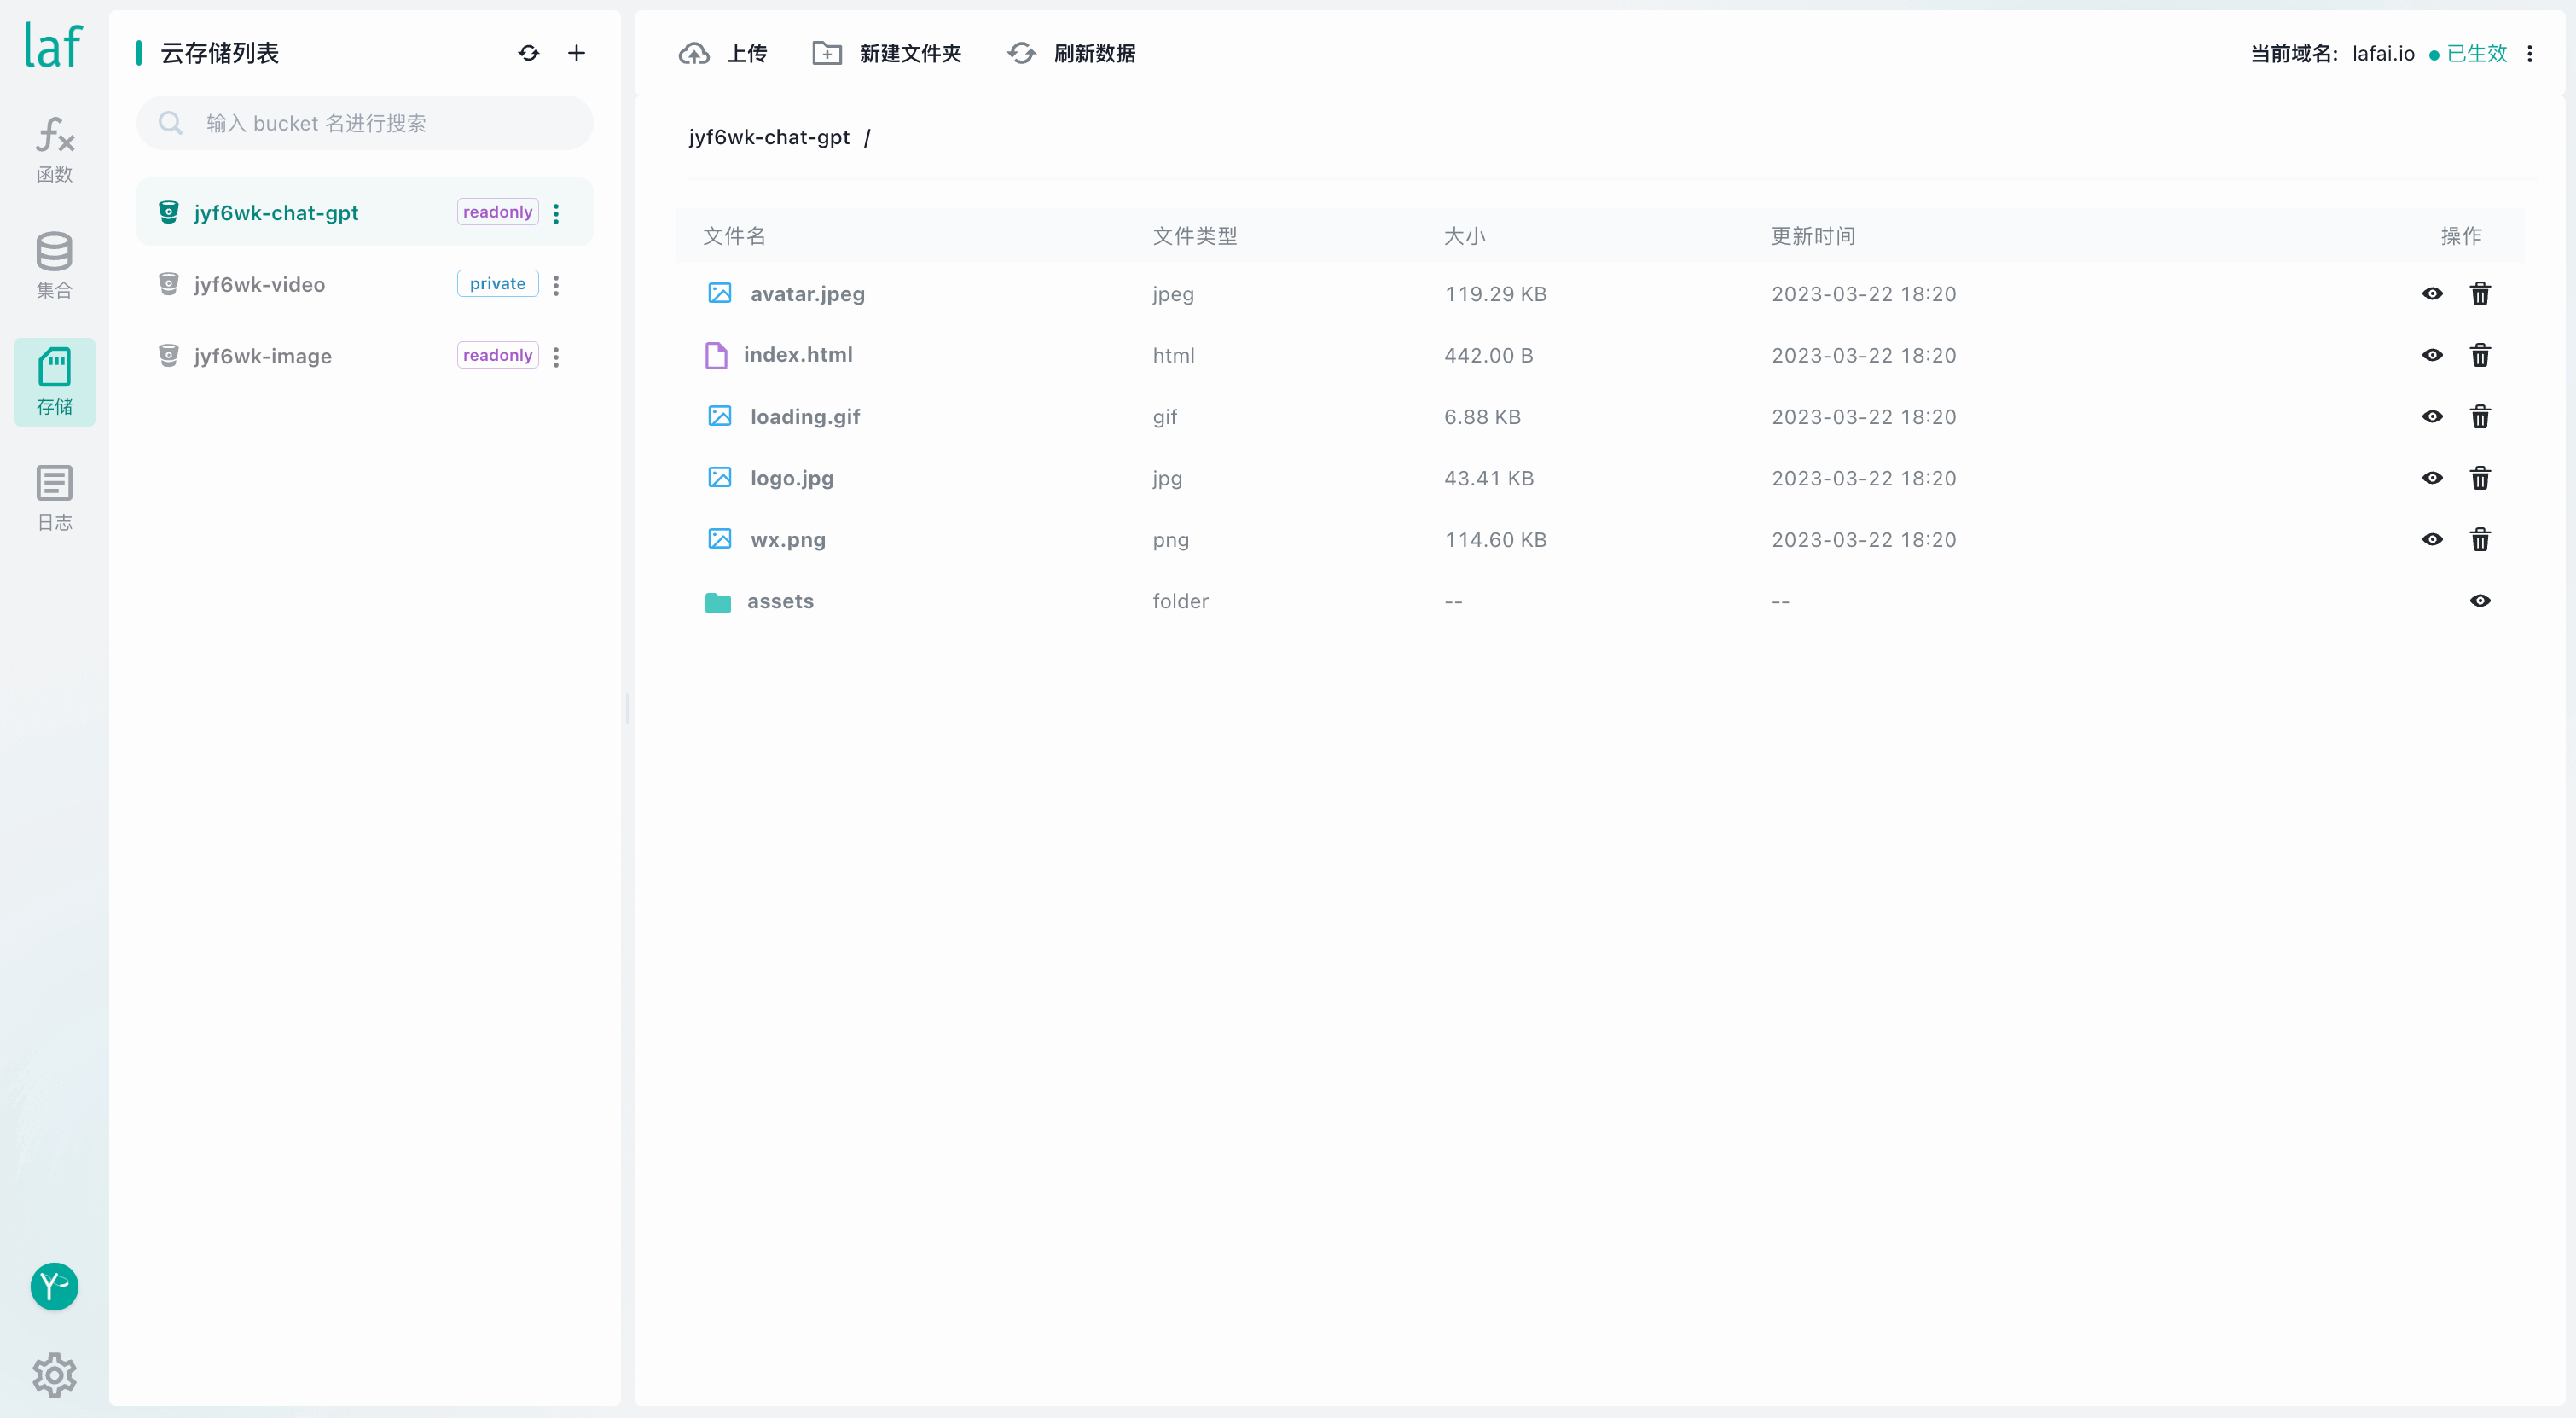Switch to the 存储 storage tab
Image resolution: width=2576 pixels, height=1418 pixels.
click(x=54, y=381)
